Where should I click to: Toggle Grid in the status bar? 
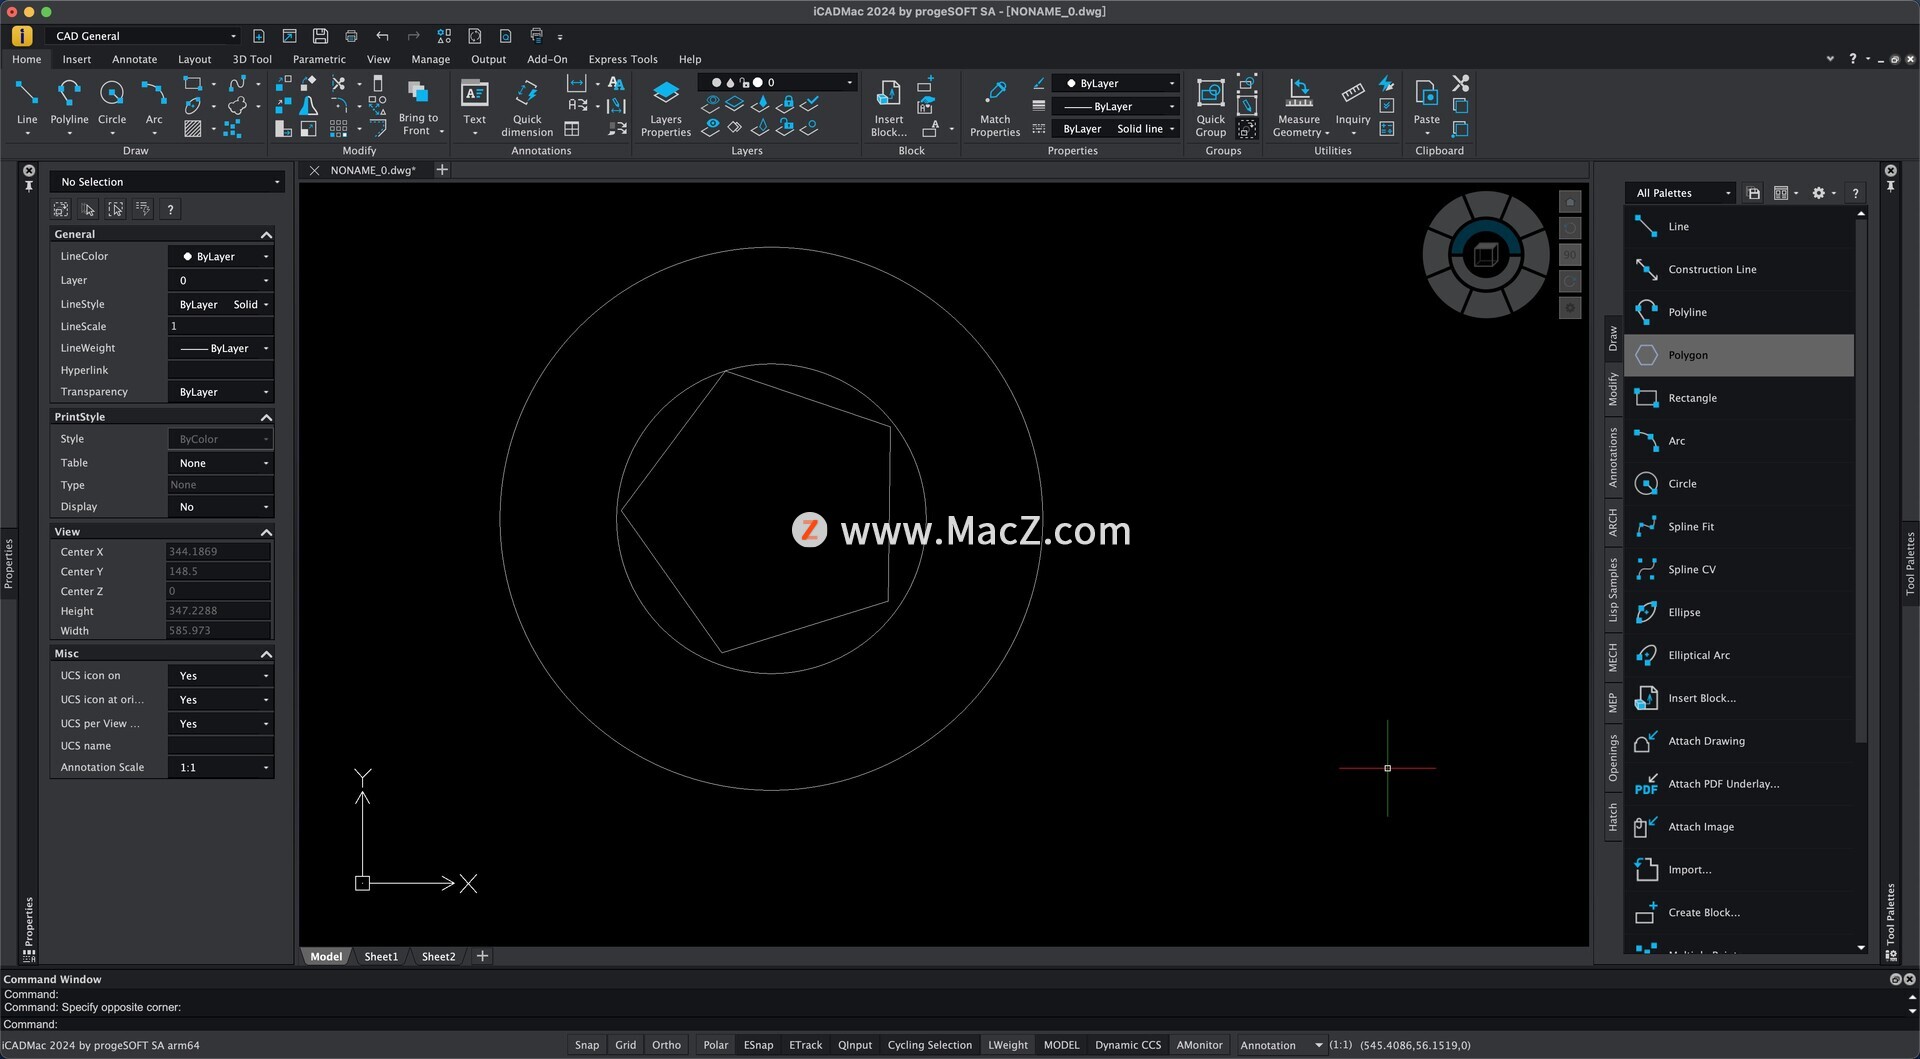click(x=625, y=1045)
